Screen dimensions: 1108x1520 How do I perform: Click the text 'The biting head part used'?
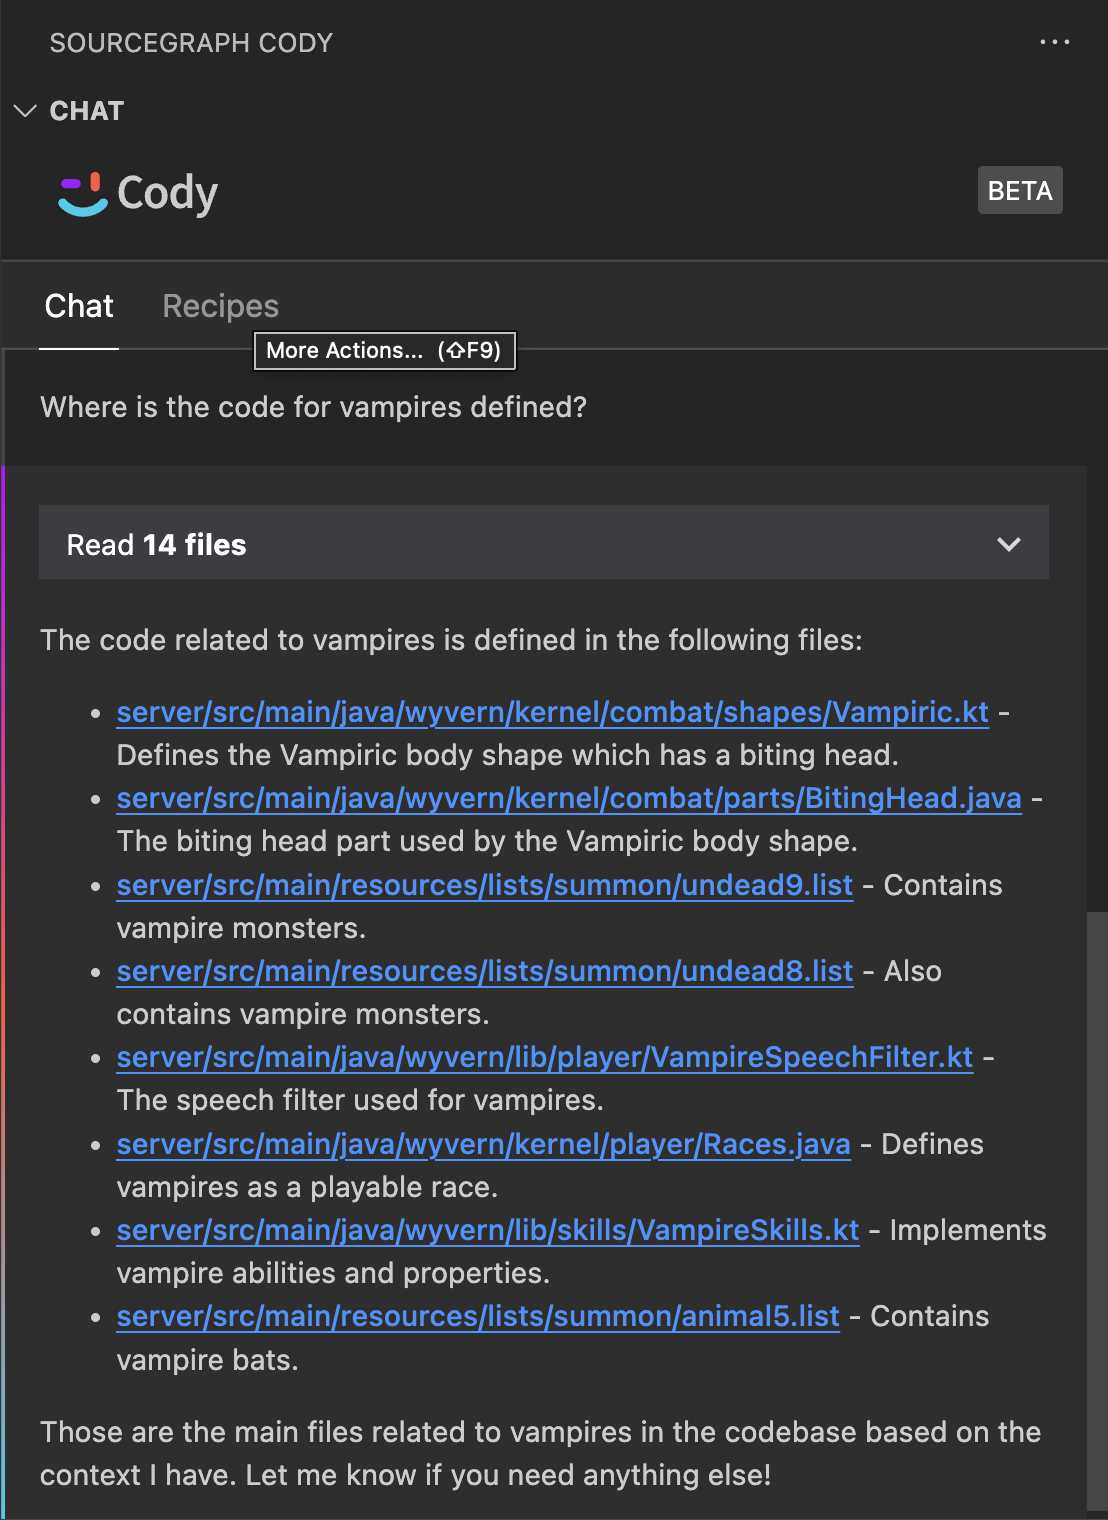[x=487, y=841]
